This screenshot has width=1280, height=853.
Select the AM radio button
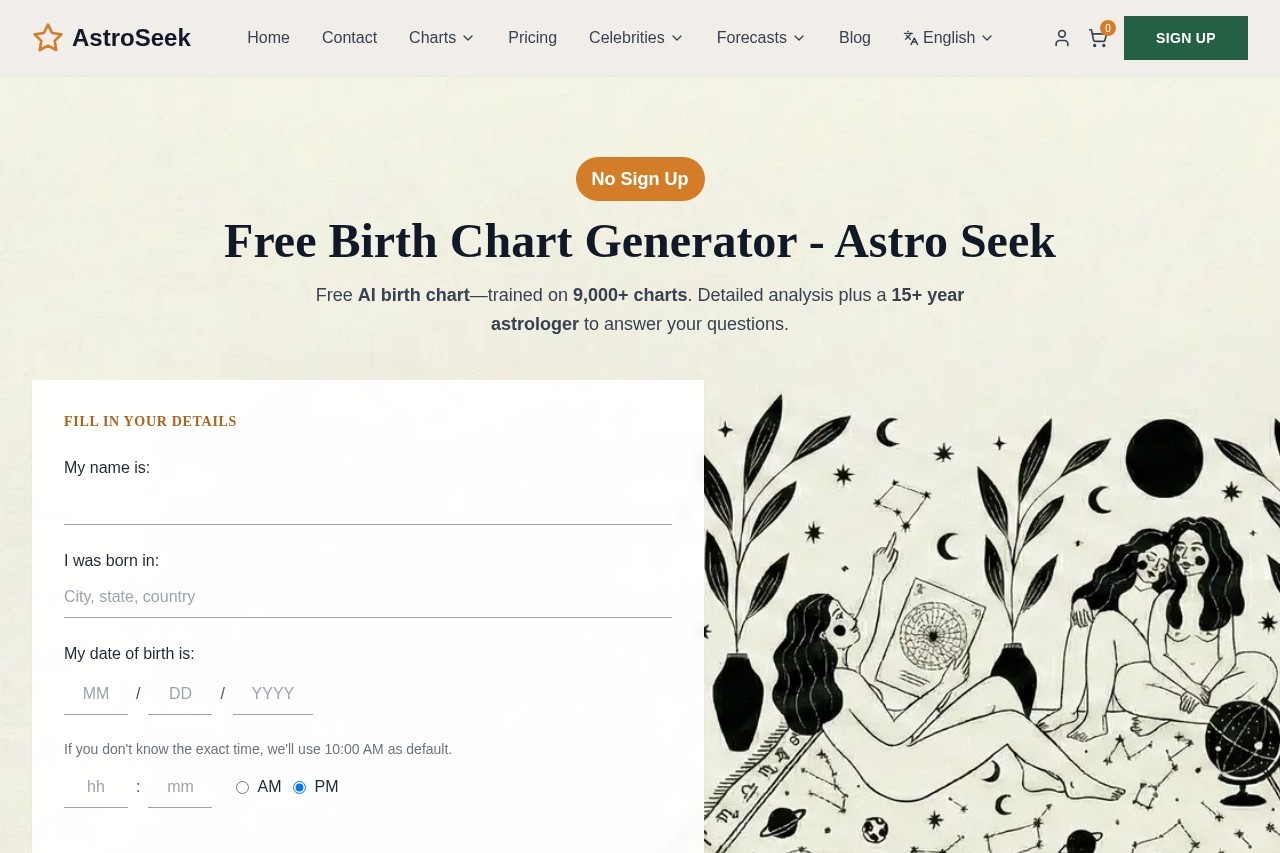pyautogui.click(x=242, y=788)
